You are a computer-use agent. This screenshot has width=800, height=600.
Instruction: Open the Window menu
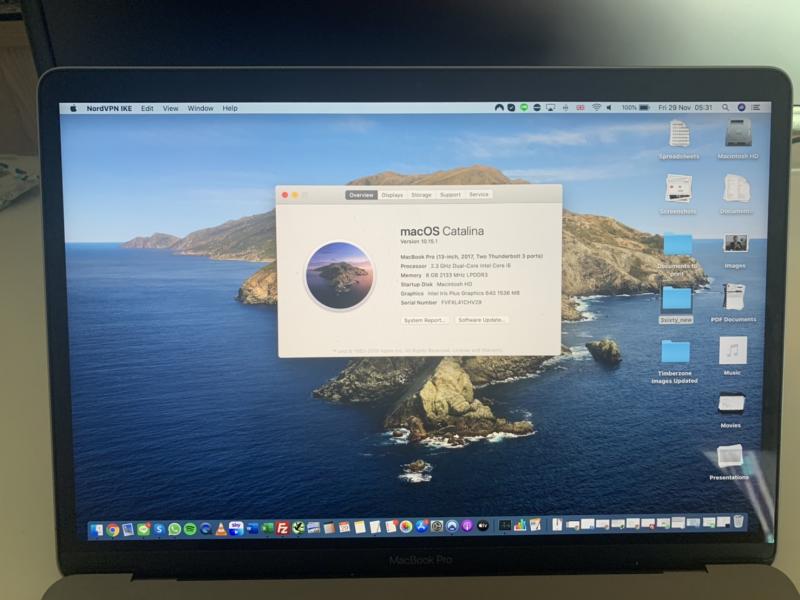tap(201, 108)
